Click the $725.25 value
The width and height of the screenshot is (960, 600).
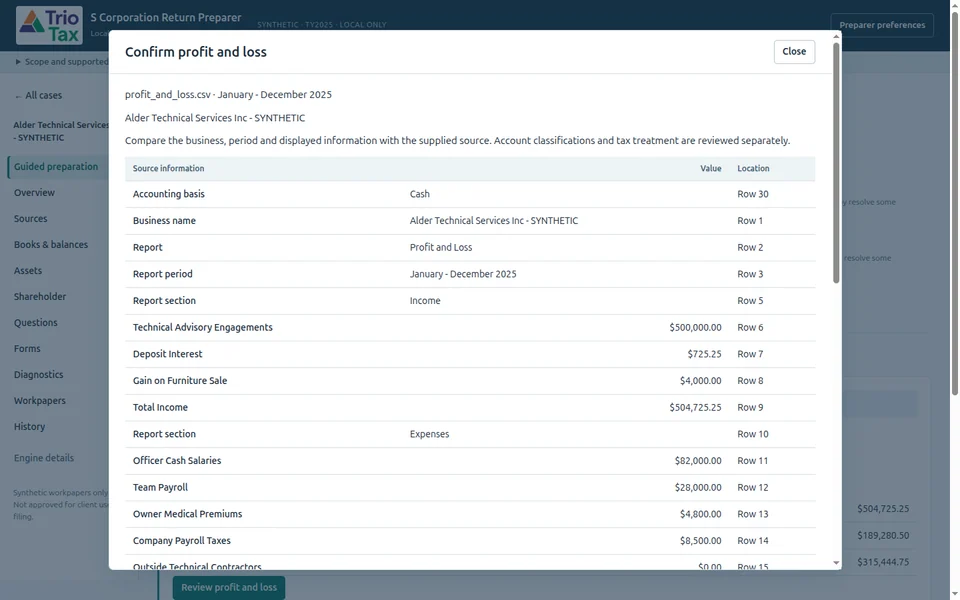pyautogui.click(x=704, y=354)
